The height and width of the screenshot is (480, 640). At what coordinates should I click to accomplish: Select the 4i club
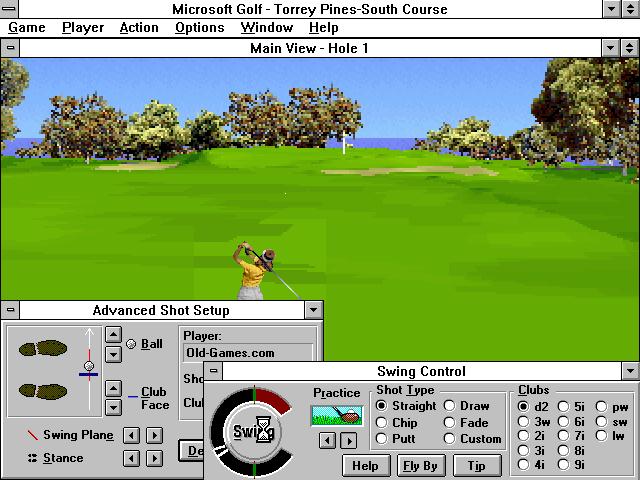(x=531, y=464)
